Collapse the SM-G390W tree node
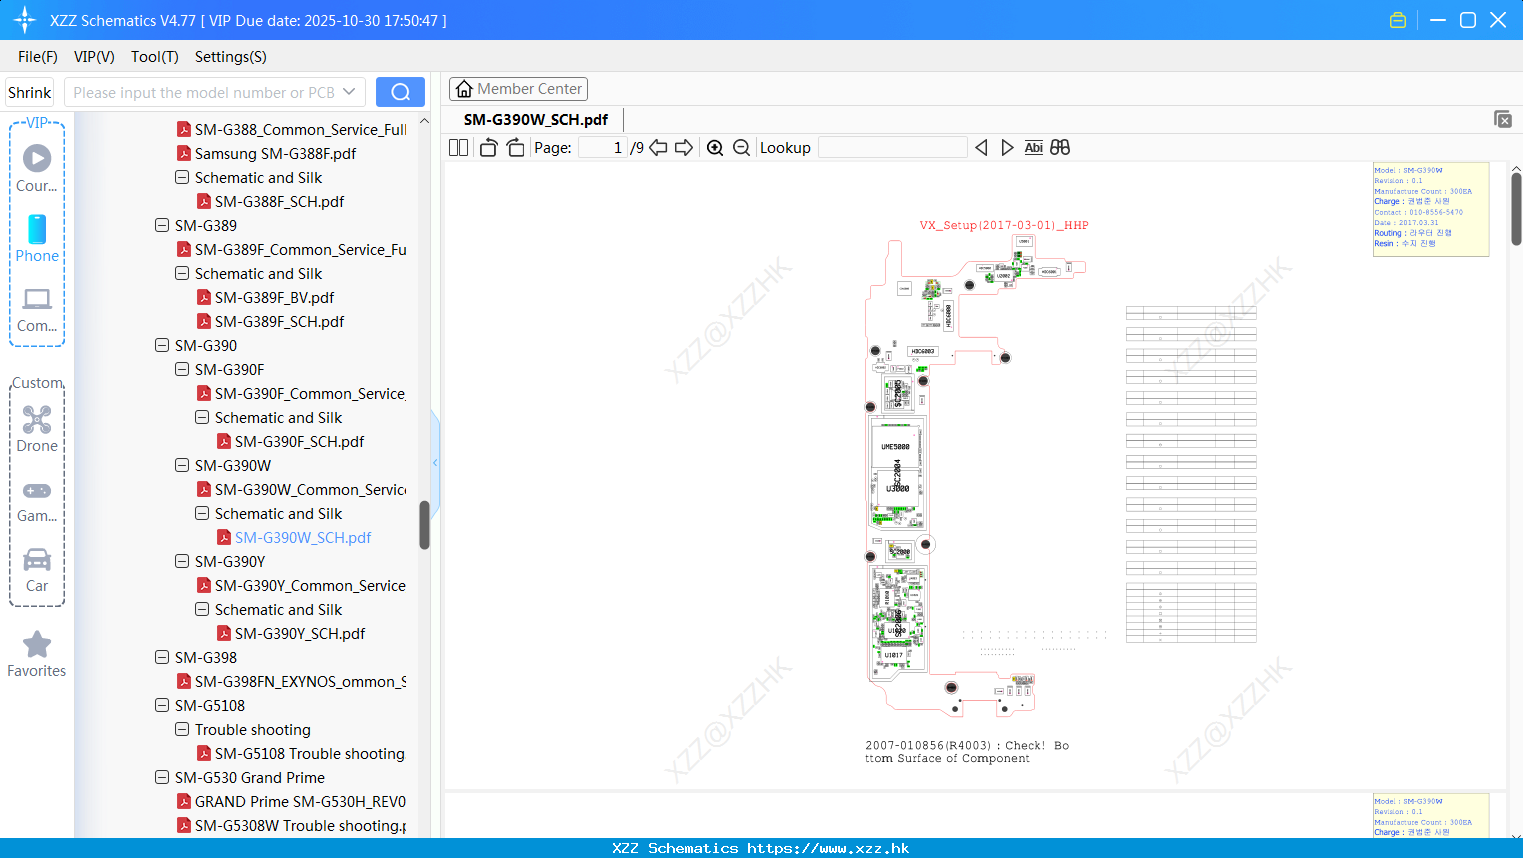Screen dimensions: 1523x858 click(182, 465)
